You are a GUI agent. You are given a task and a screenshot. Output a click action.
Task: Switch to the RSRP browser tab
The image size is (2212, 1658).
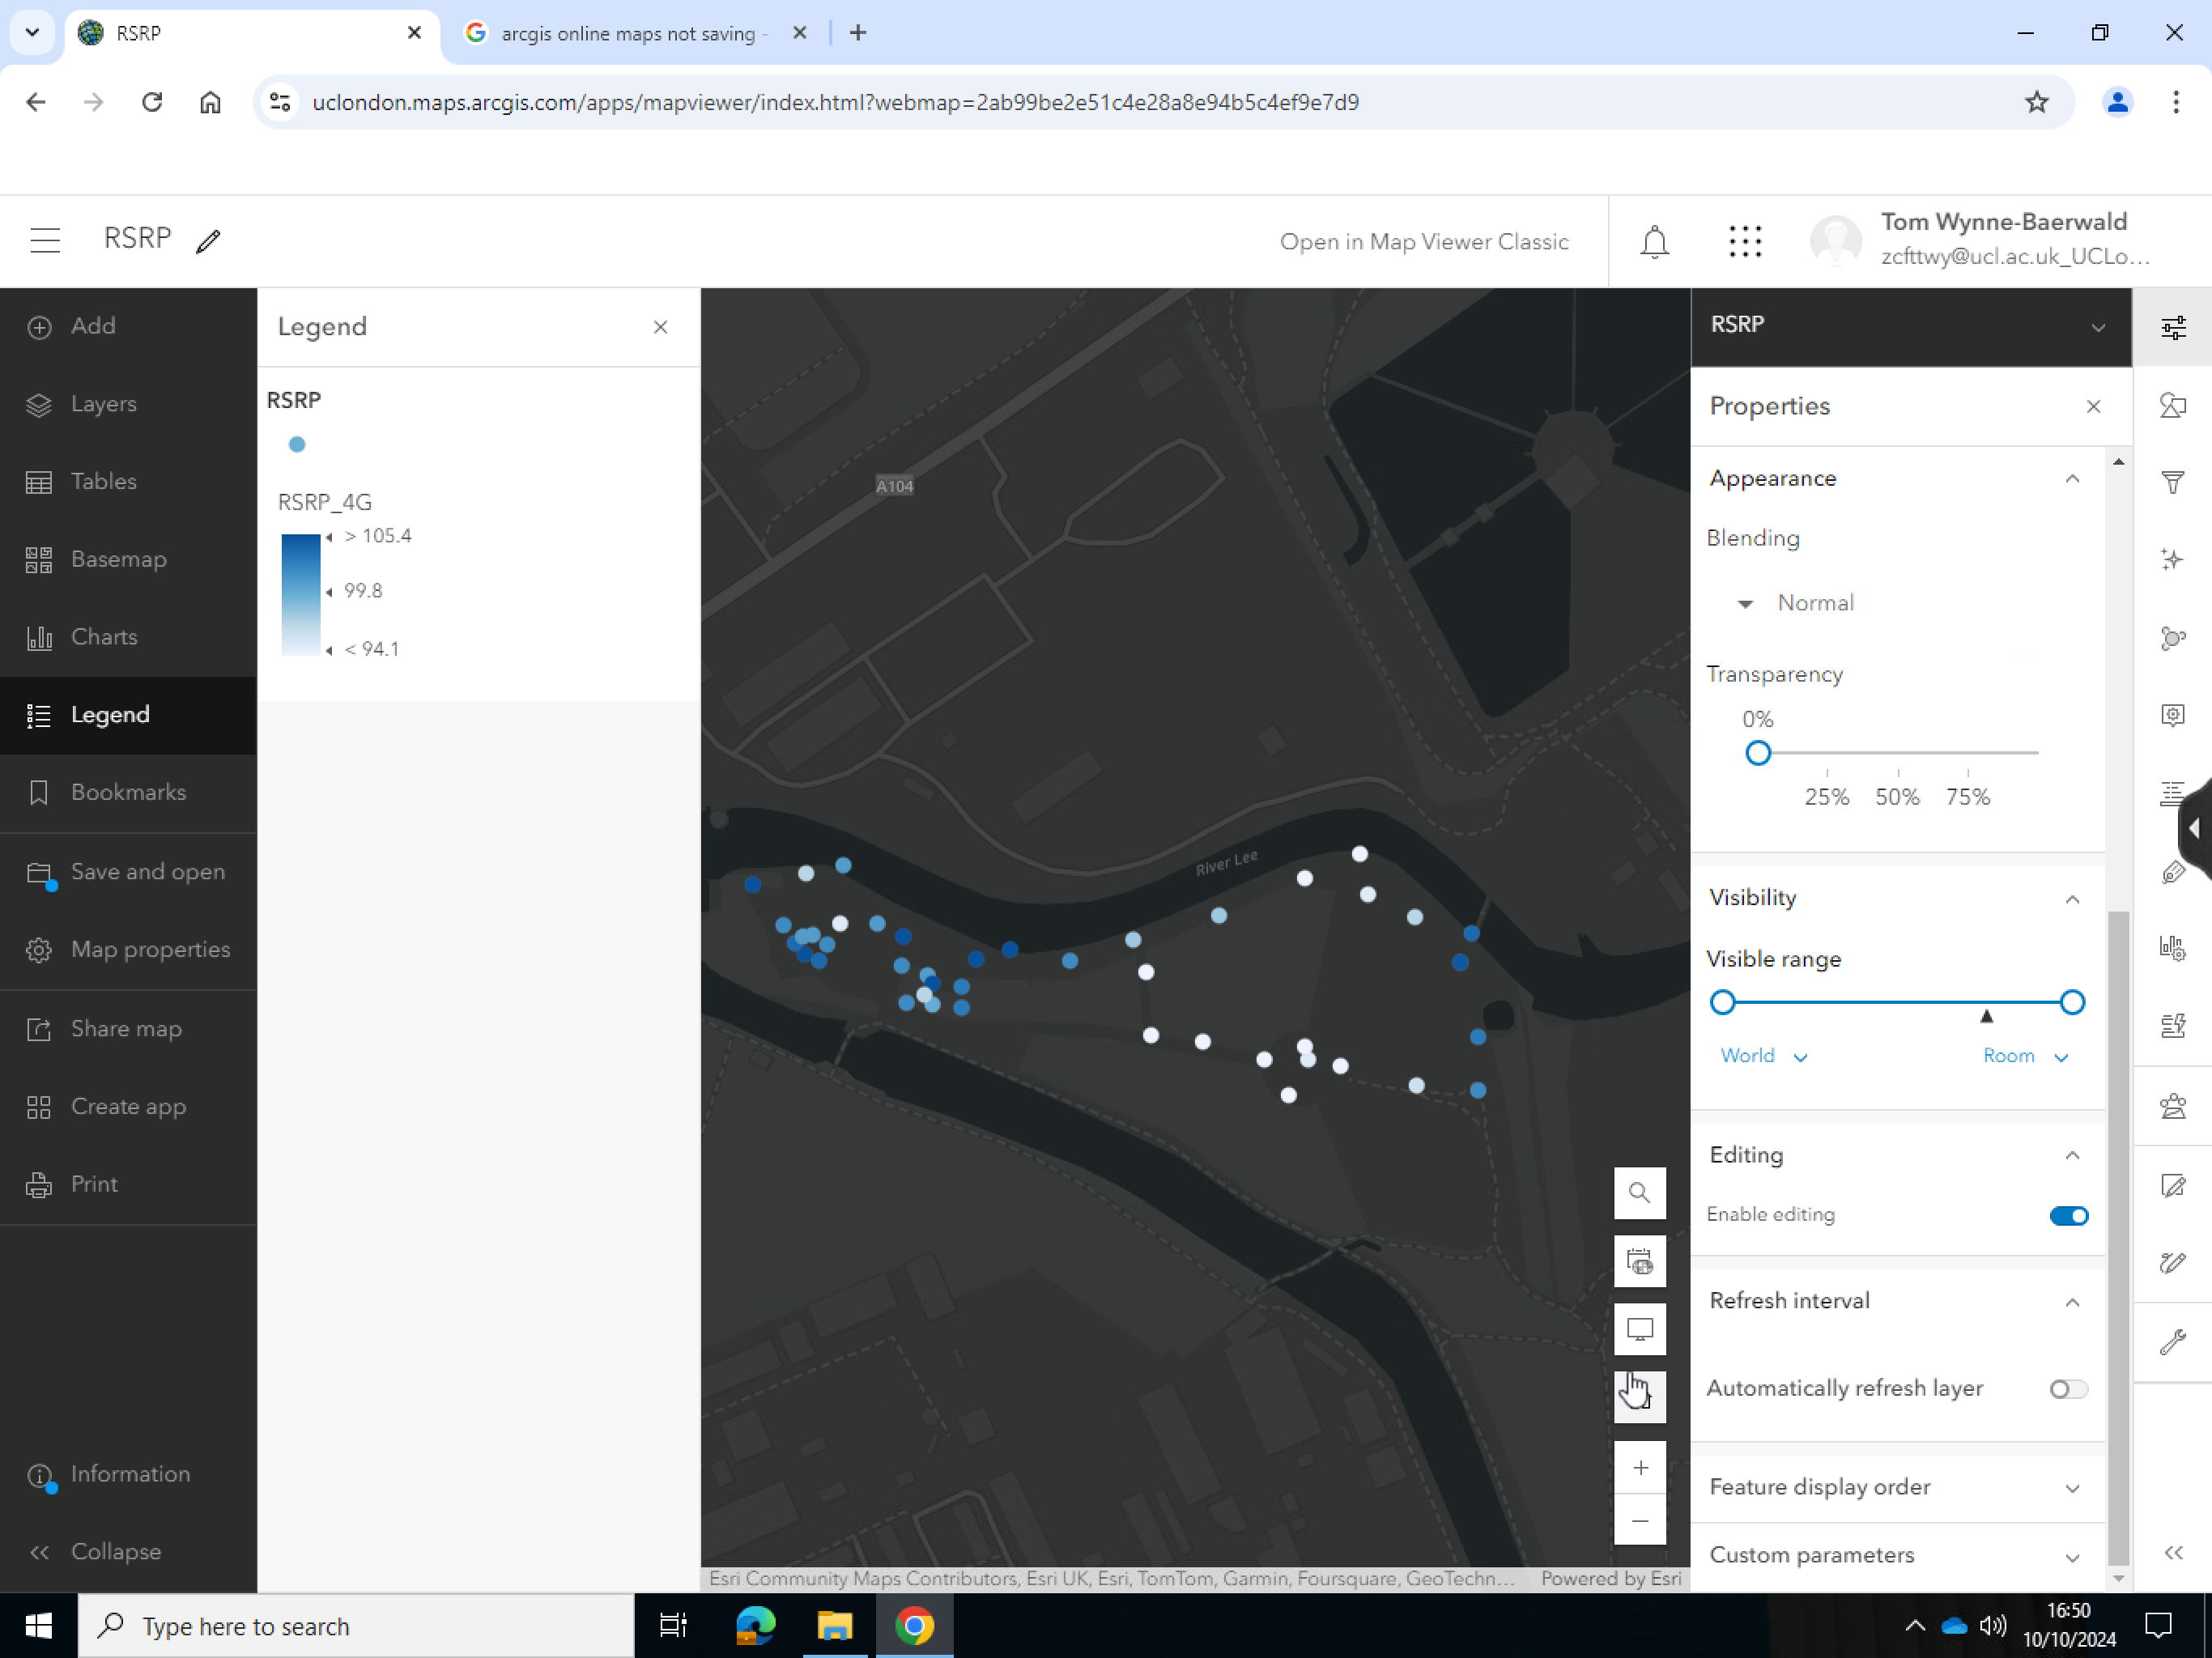[x=250, y=33]
